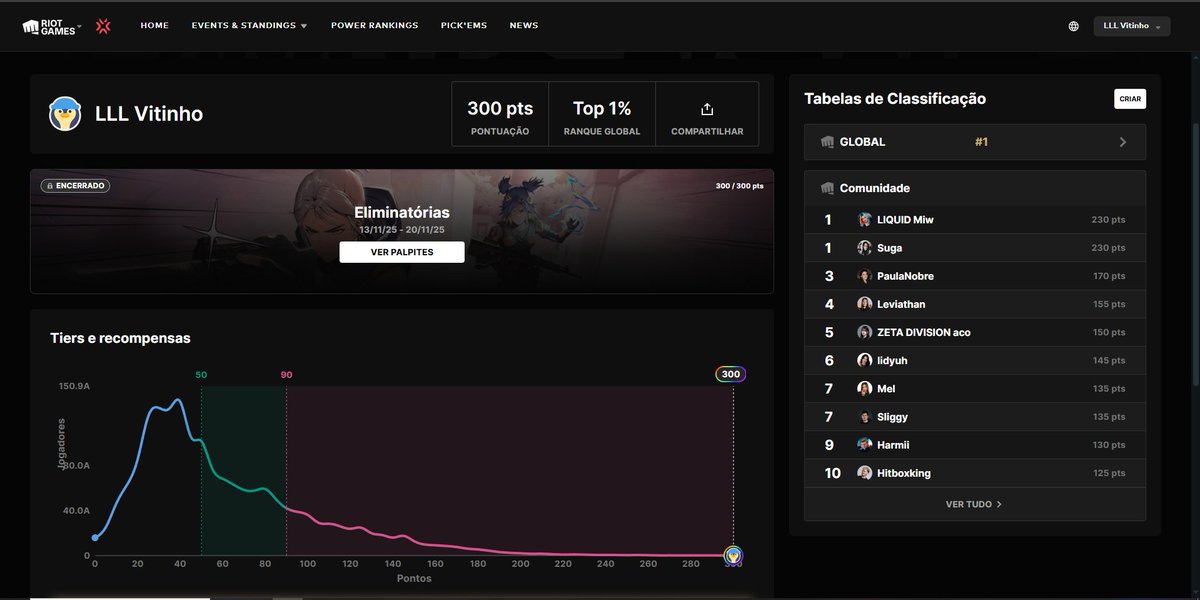Click the fist icon beside Comunidade
1200x600 pixels.
(827, 188)
